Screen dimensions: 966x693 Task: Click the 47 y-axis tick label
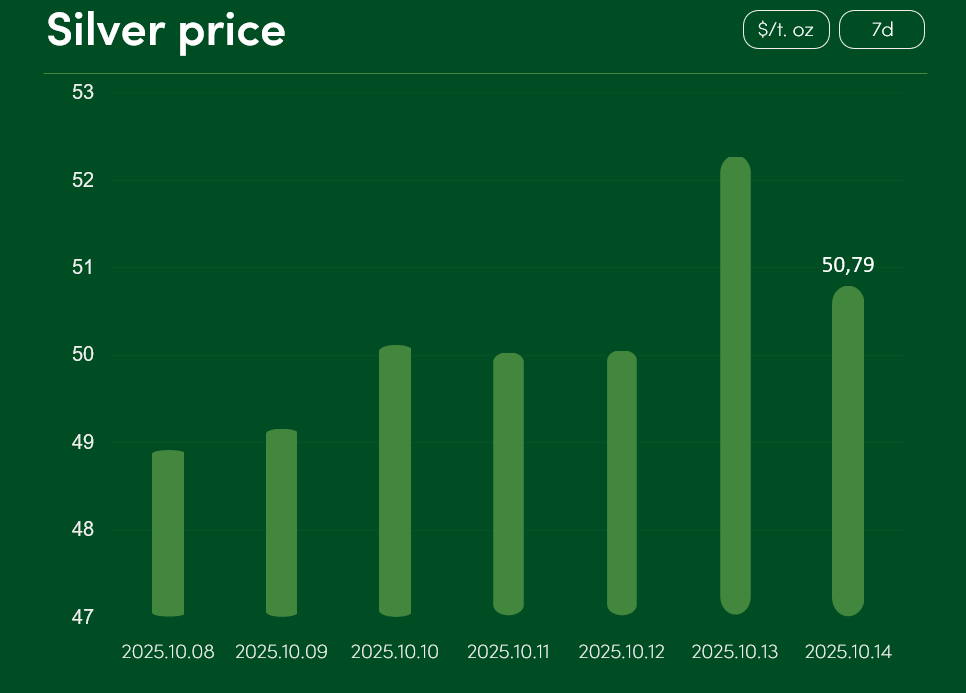click(x=83, y=617)
